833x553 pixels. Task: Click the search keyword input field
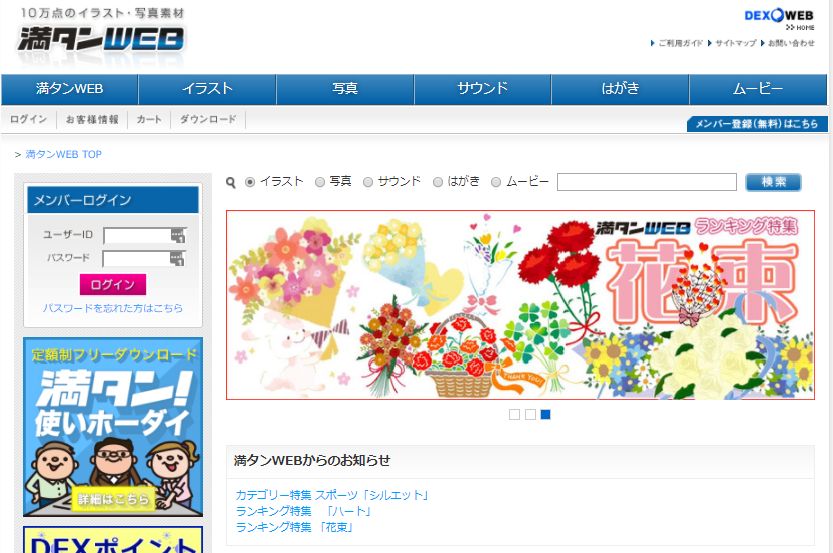click(x=647, y=182)
